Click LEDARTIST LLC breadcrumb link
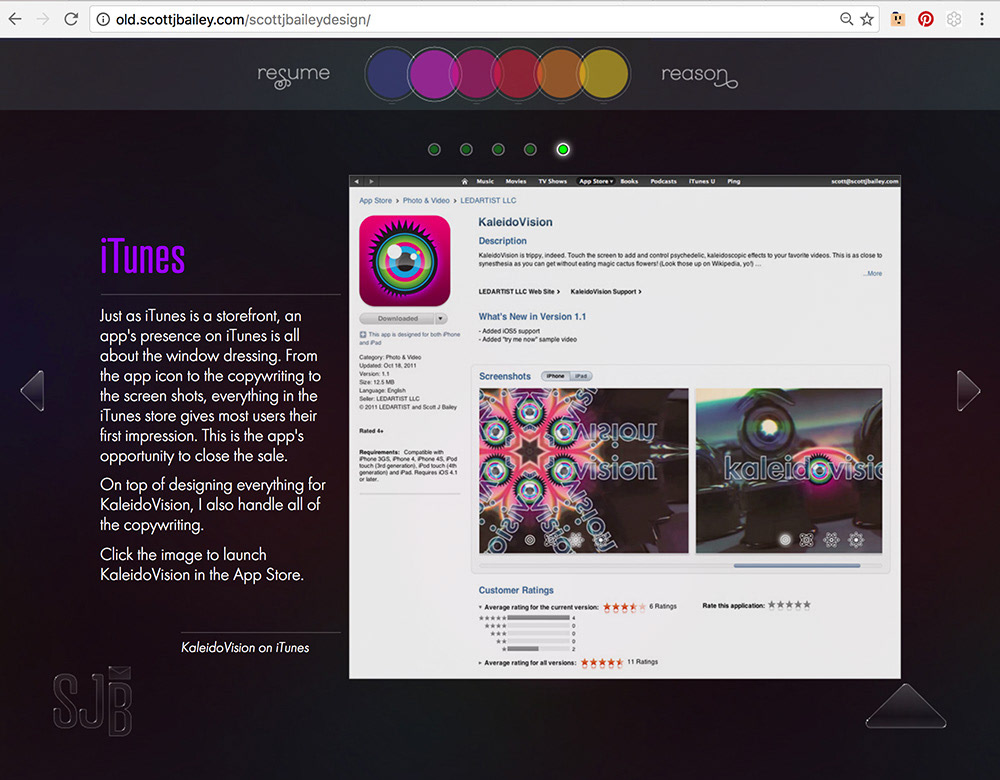 click(x=488, y=200)
